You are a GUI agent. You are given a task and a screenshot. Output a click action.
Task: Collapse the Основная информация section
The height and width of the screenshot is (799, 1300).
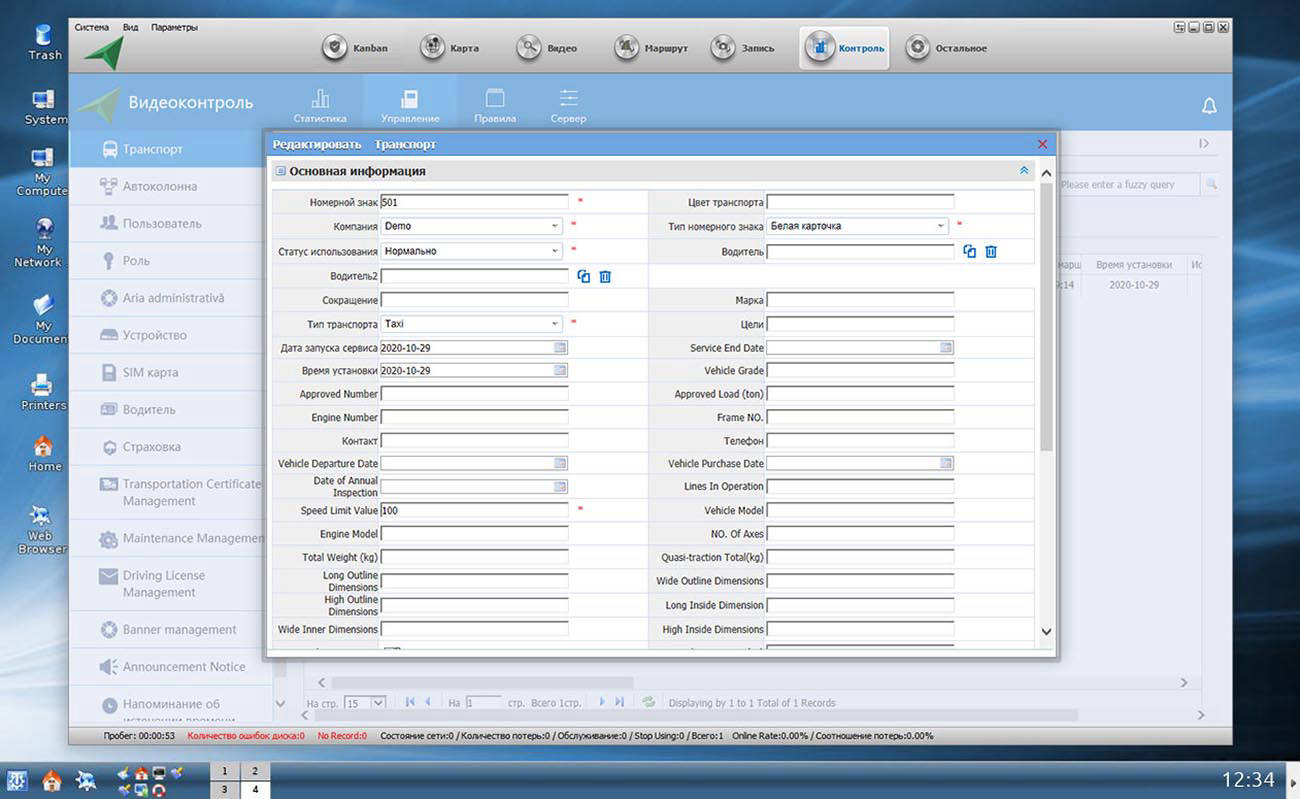click(x=1023, y=171)
